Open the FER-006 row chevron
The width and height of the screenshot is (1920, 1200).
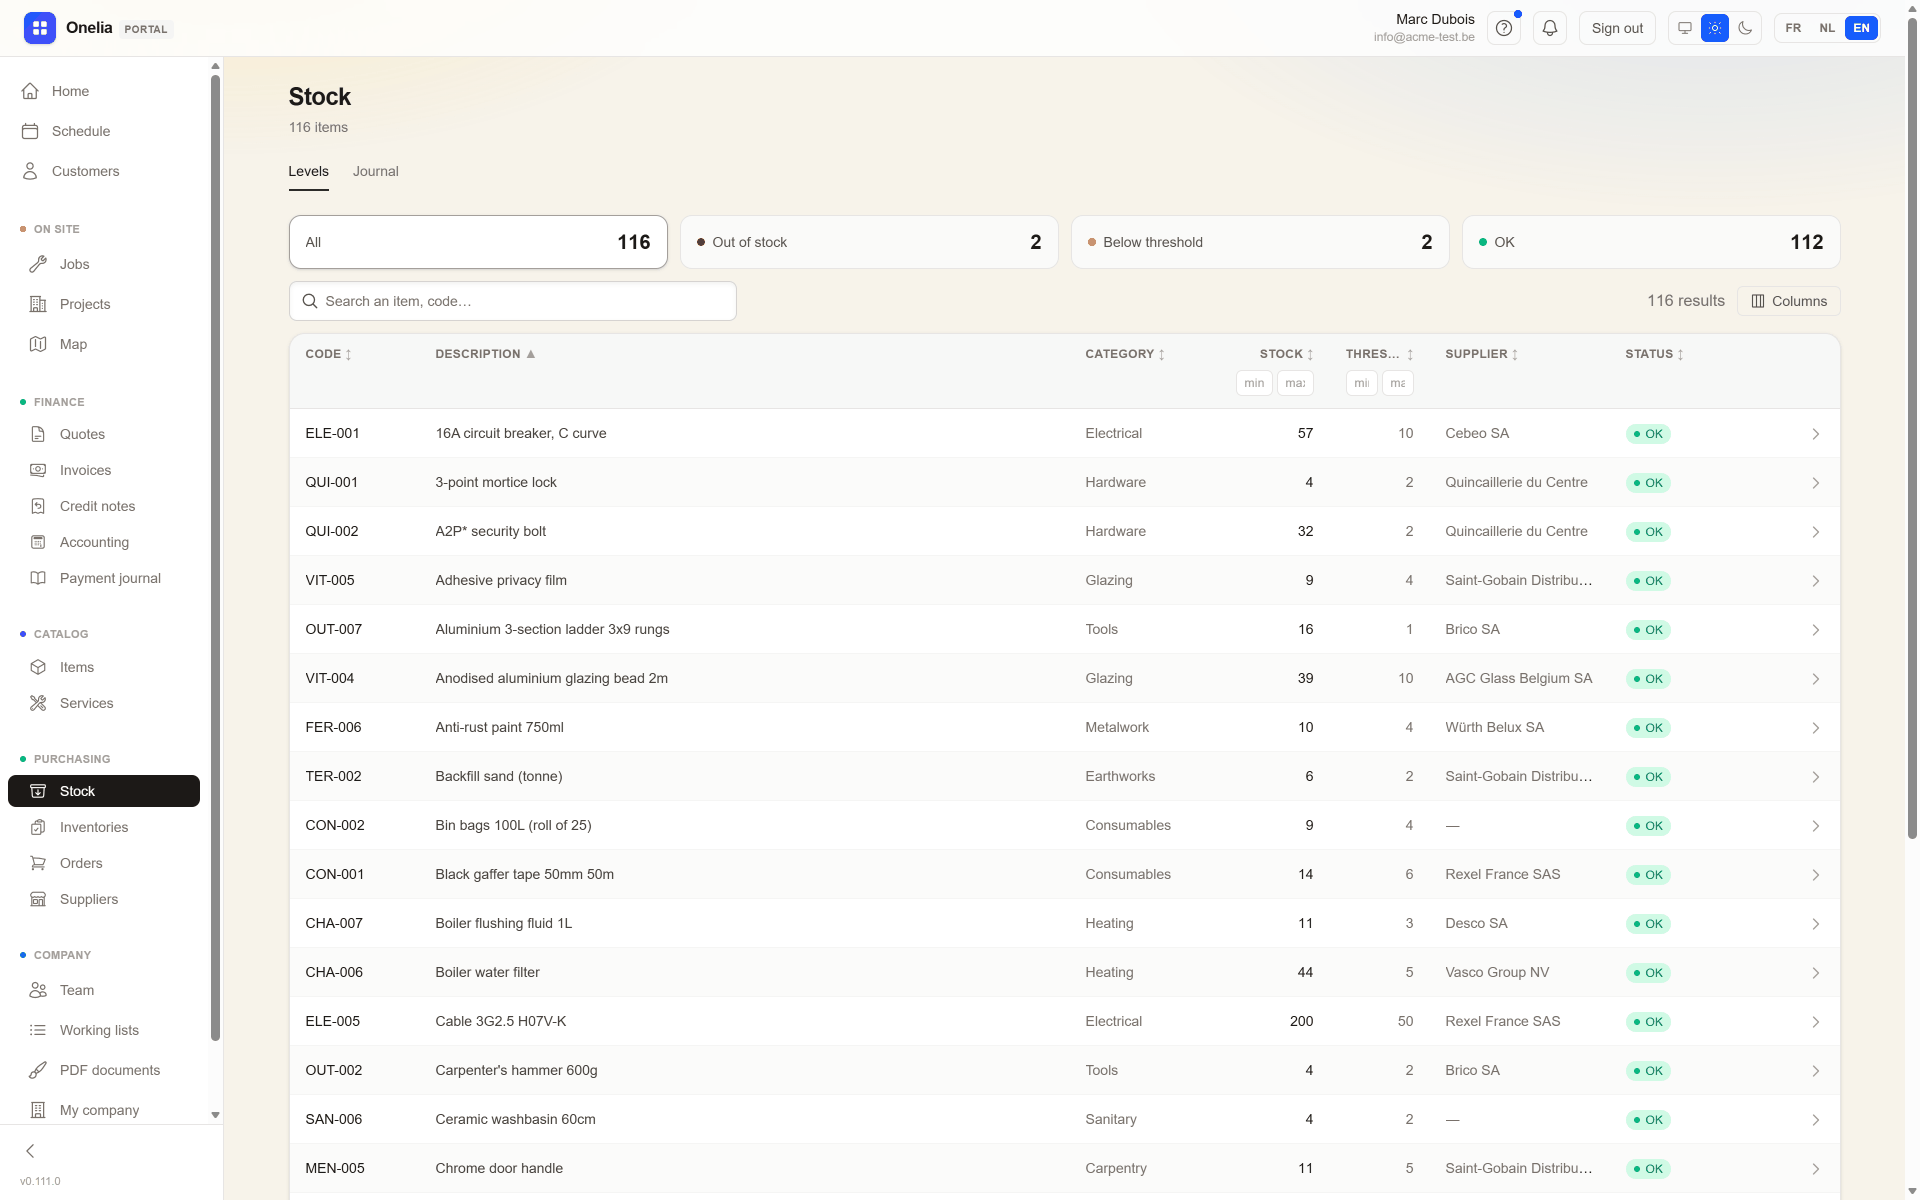click(1815, 728)
